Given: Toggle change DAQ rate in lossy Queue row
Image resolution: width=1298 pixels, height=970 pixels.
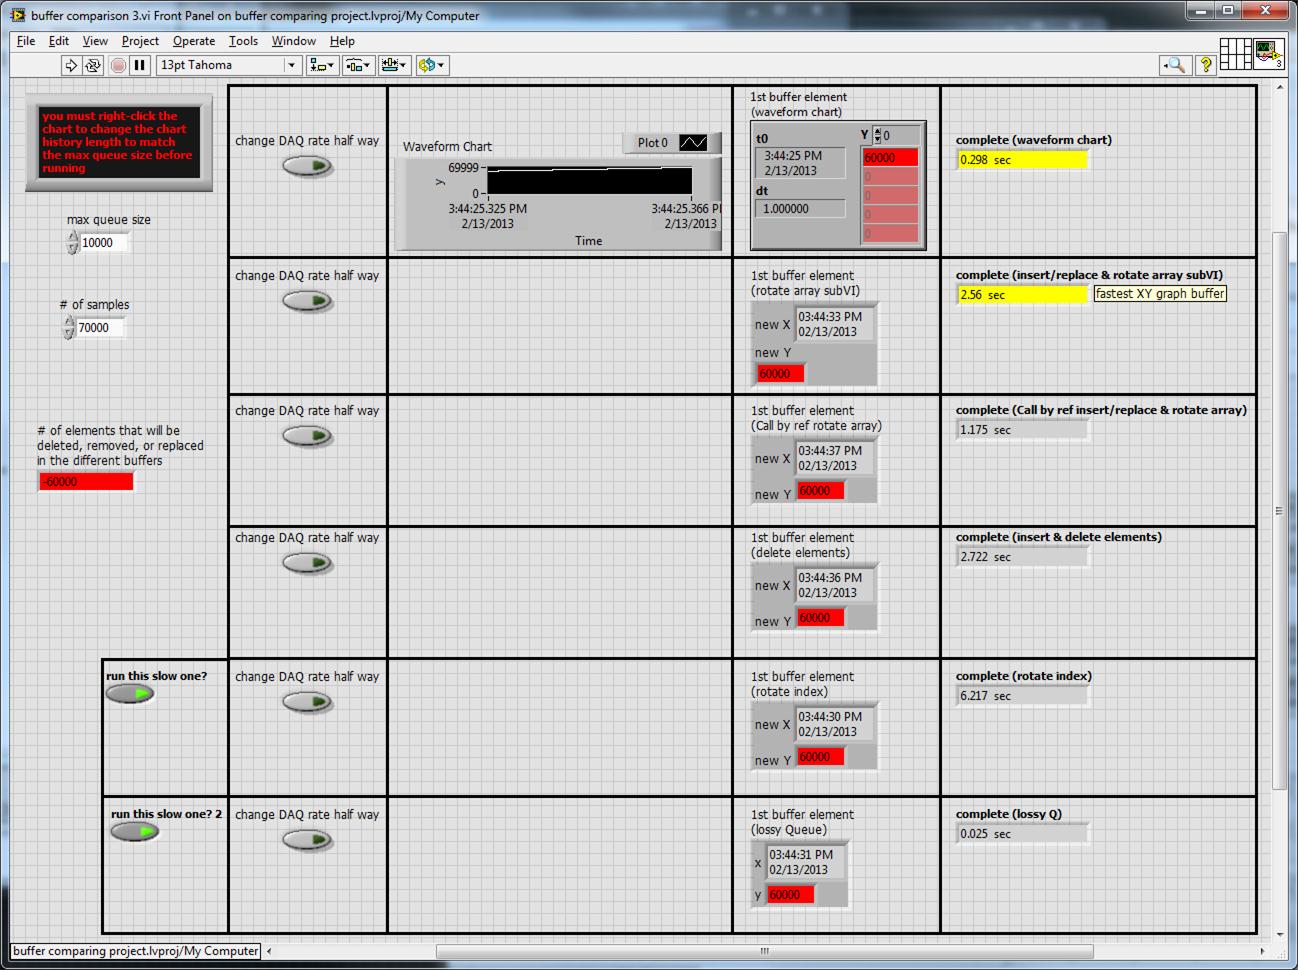Looking at the screenshot, I should pyautogui.click(x=307, y=840).
